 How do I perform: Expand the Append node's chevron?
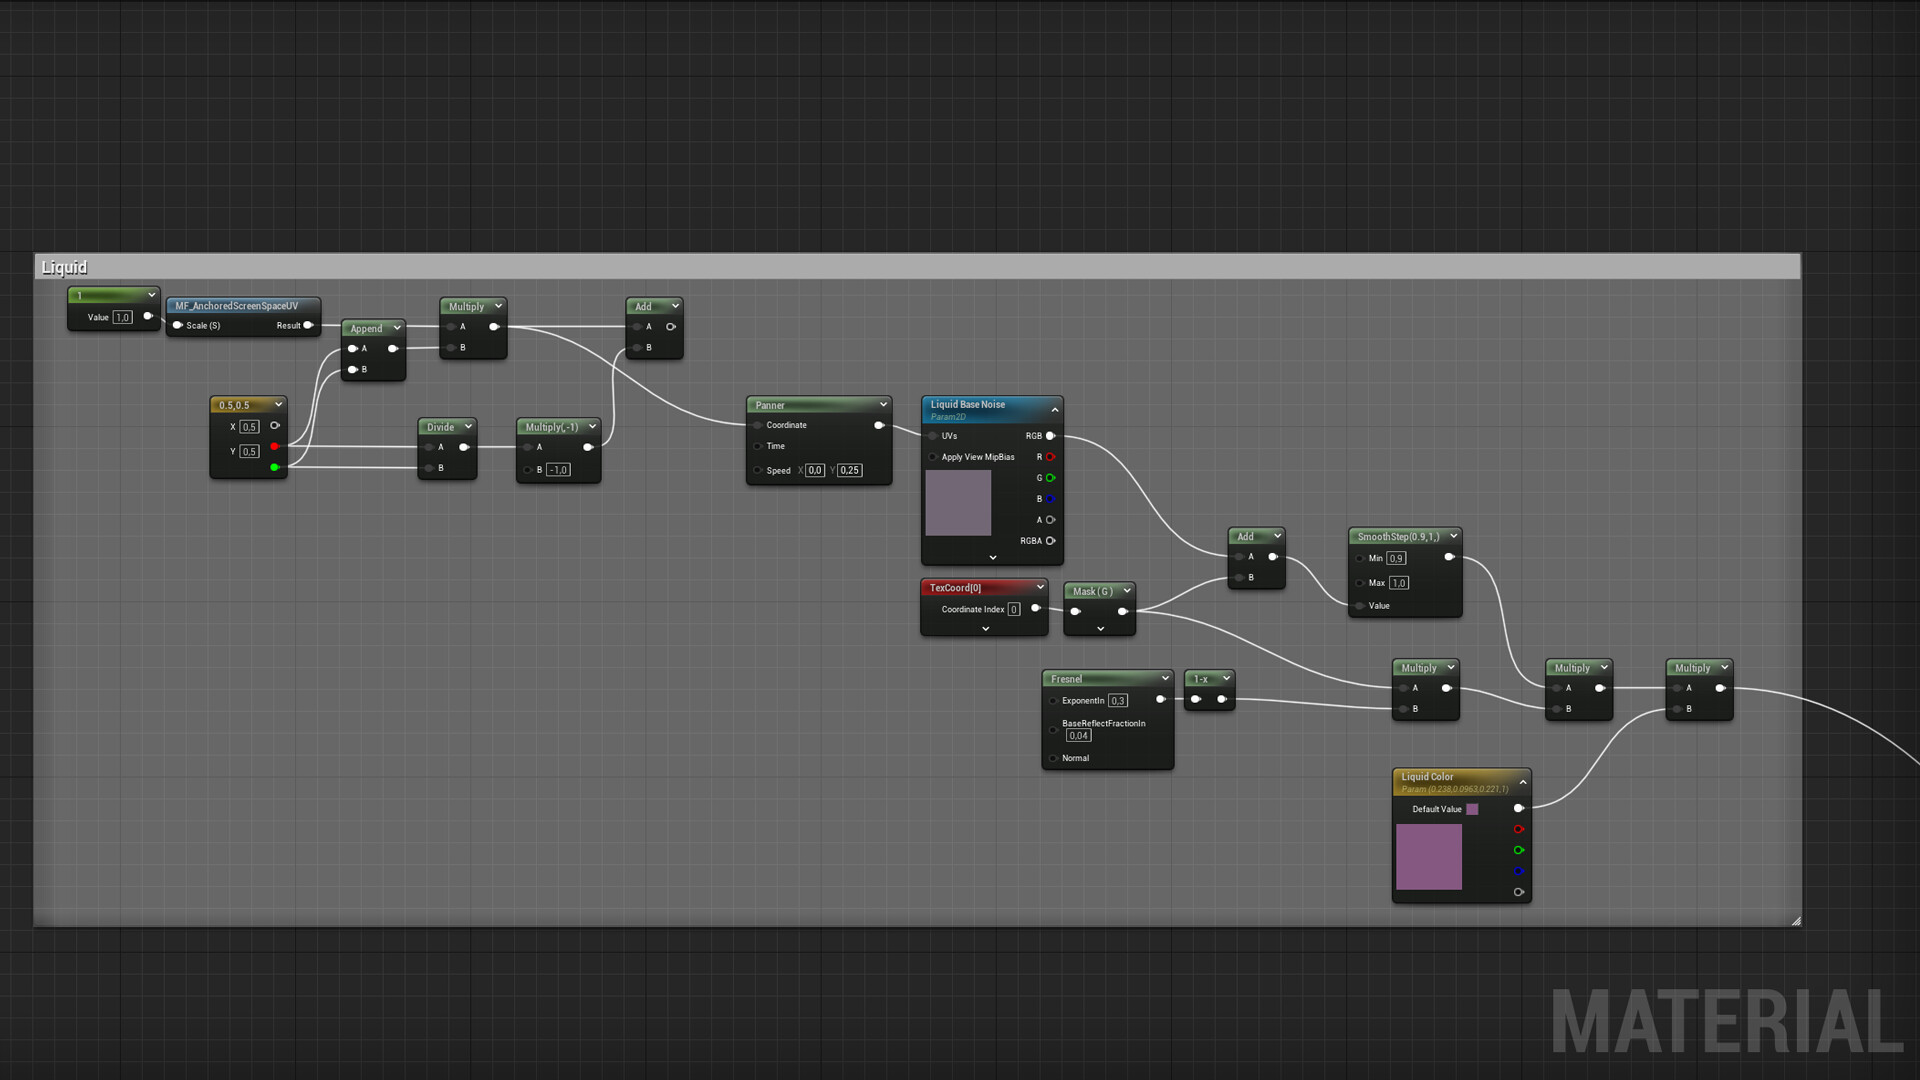[397, 328]
